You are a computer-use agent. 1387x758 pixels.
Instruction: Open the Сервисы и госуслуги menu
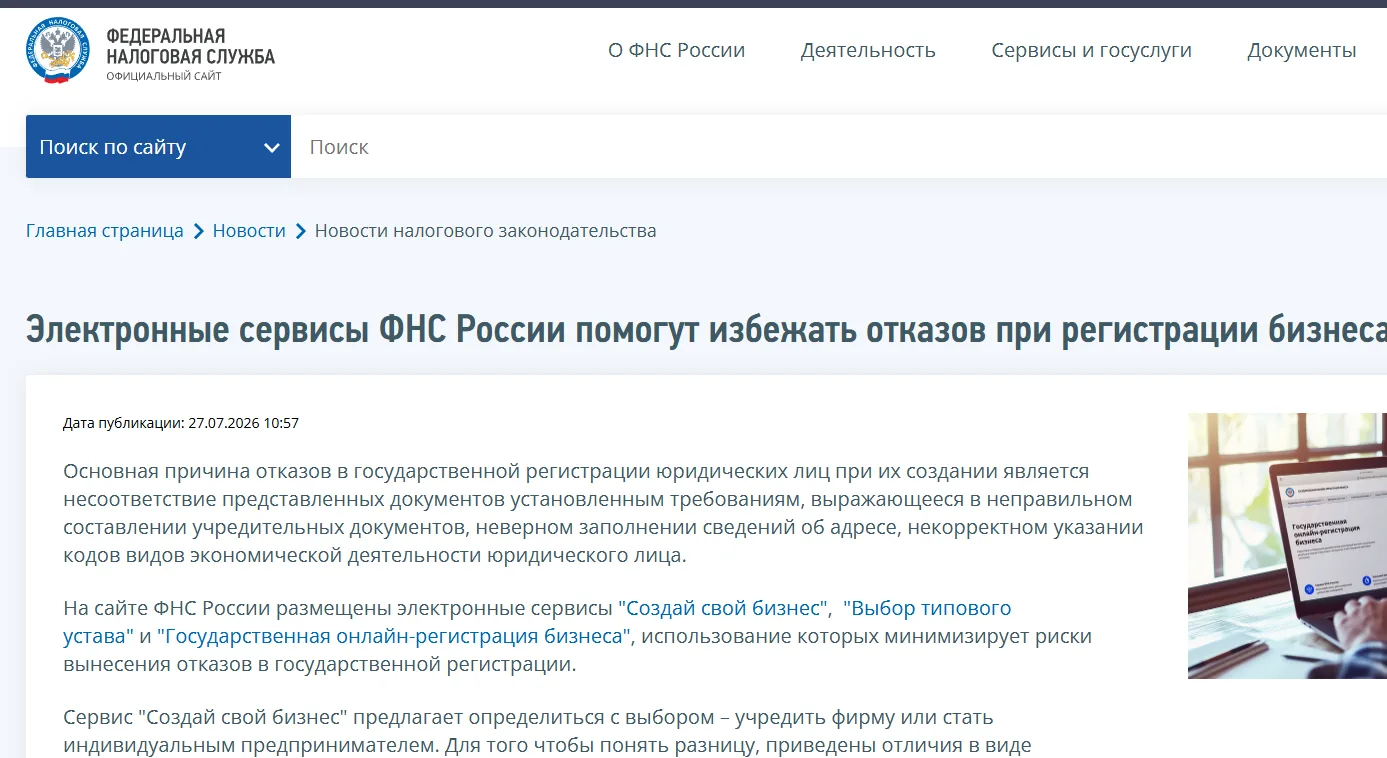(x=1091, y=50)
